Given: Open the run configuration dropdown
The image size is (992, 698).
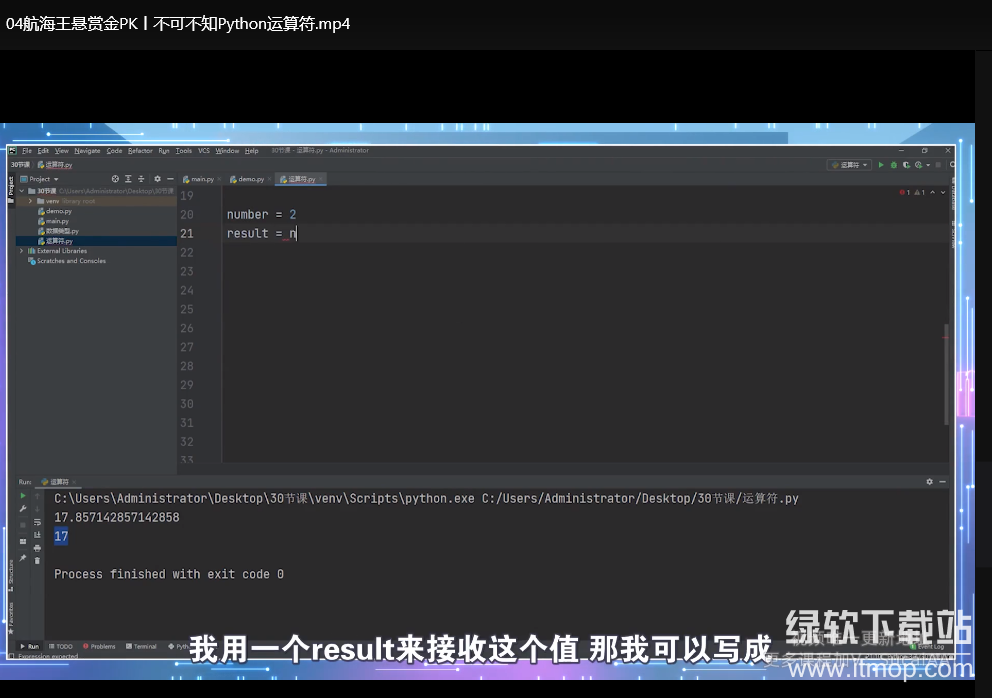Looking at the screenshot, I should click(x=849, y=165).
